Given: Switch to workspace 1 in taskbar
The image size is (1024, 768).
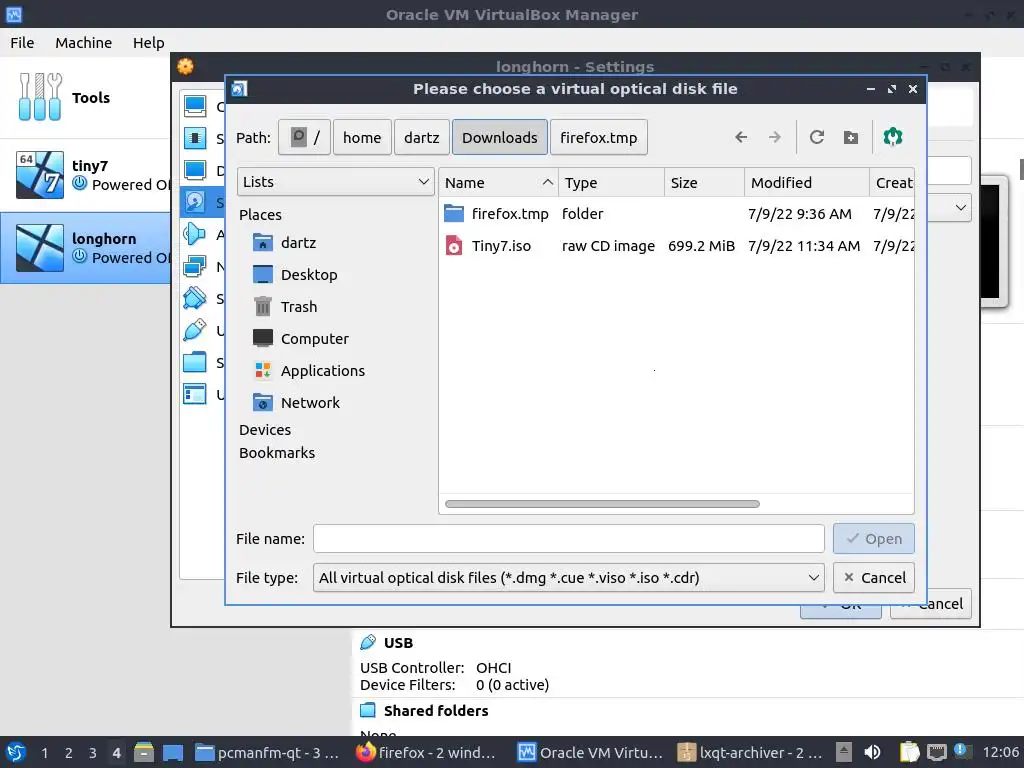Looking at the screenshot, I should coord(44,753).
